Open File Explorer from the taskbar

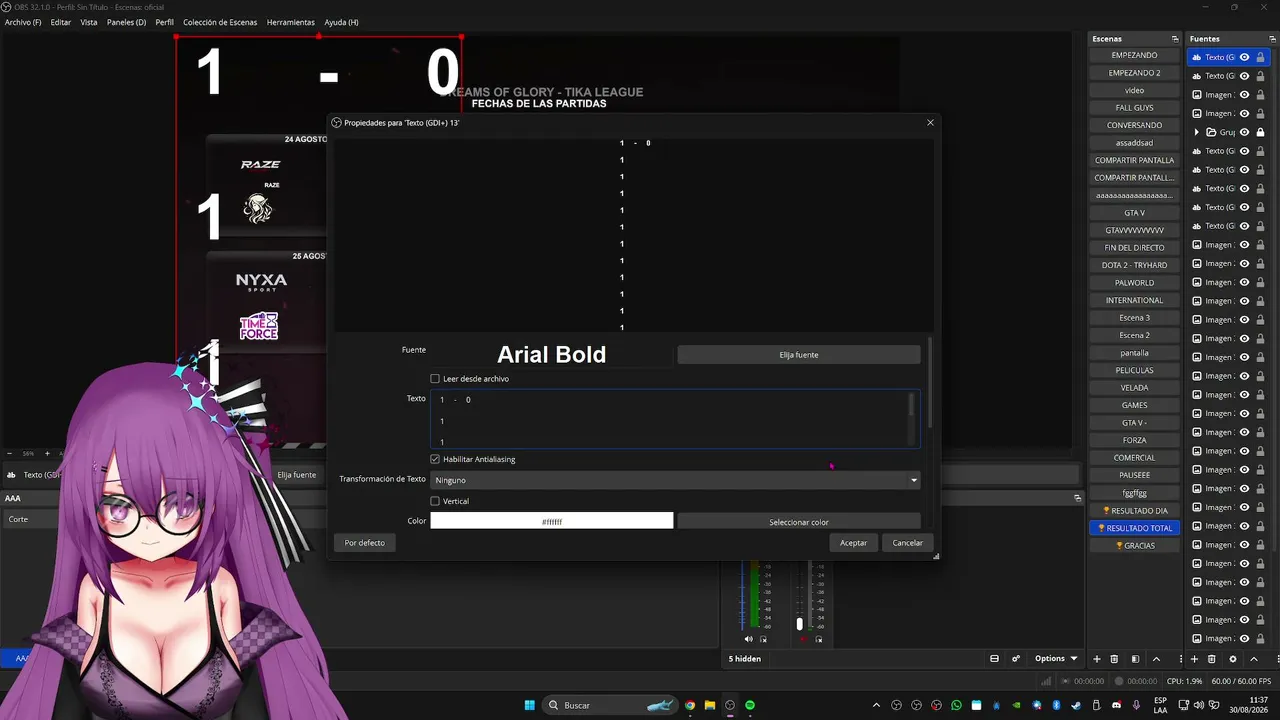[710, 705]
